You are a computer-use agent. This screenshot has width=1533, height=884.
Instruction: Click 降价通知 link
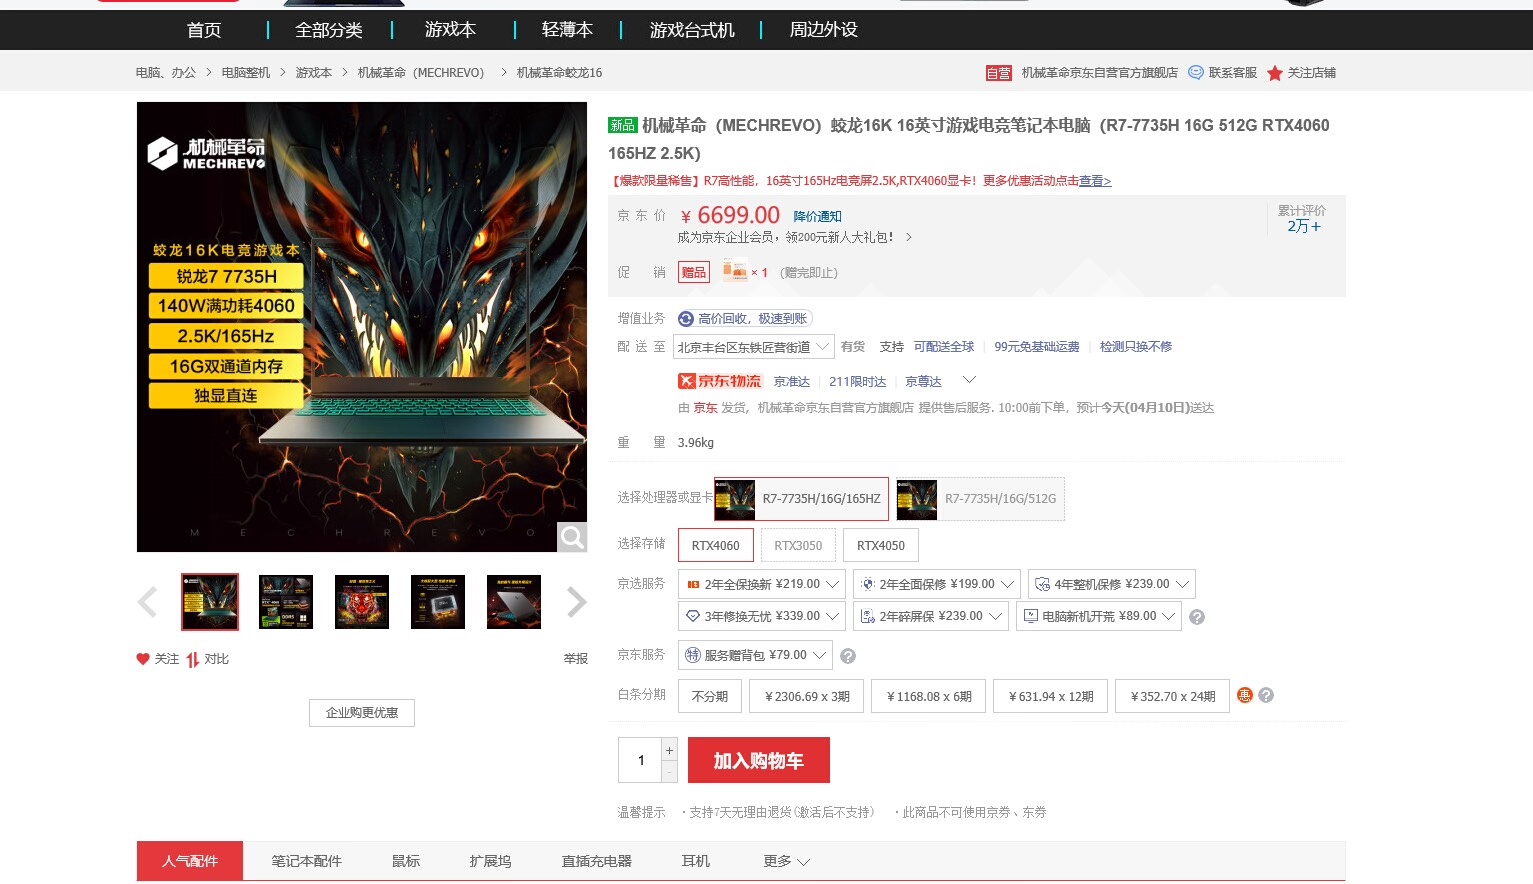click(x=818, y=217)
